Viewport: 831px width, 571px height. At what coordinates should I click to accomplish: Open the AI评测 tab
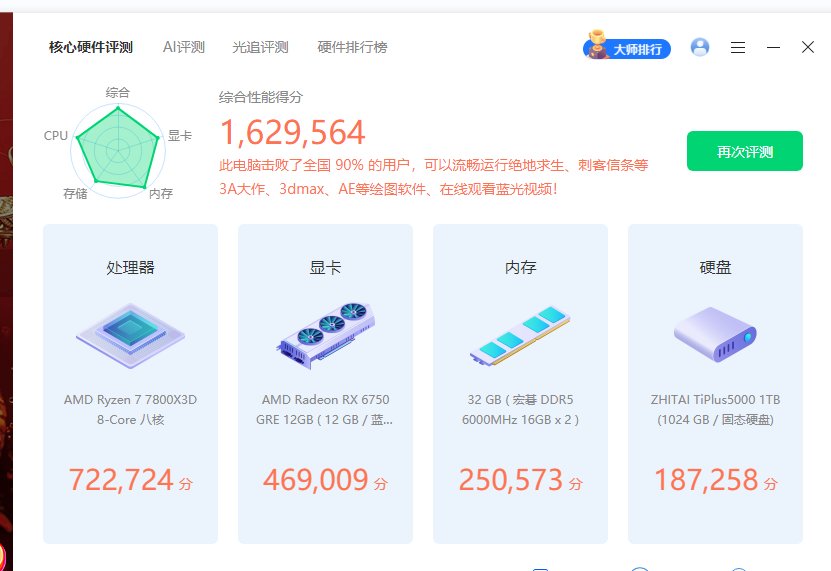click(183, 47)
